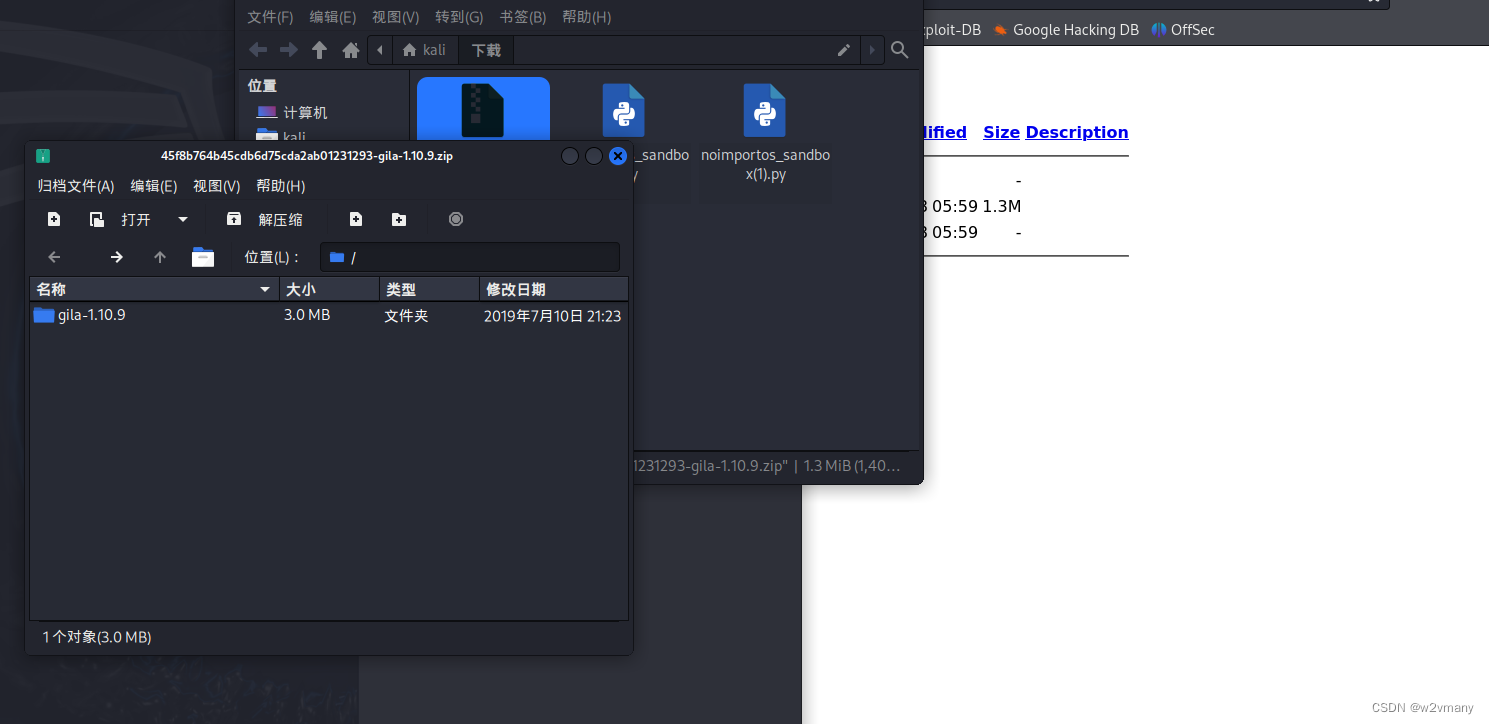Open the 归档文件(A) menu
This screenshot has height=724, width=1489.
click(76, 186)
